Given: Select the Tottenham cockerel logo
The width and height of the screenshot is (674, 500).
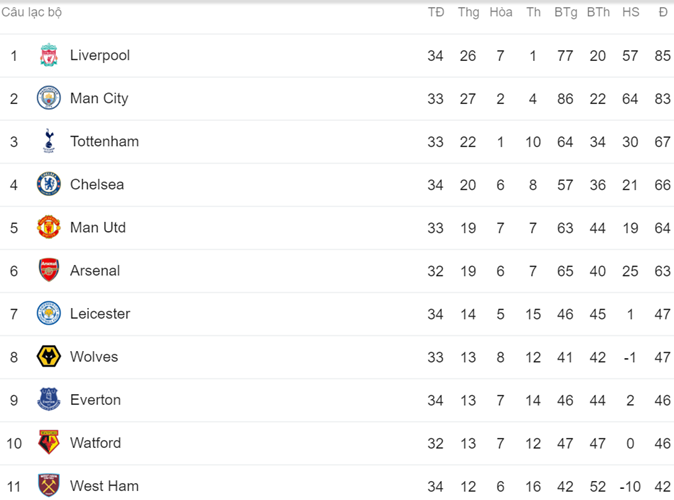Looking at the screenshot, I should tap(48, 141).
